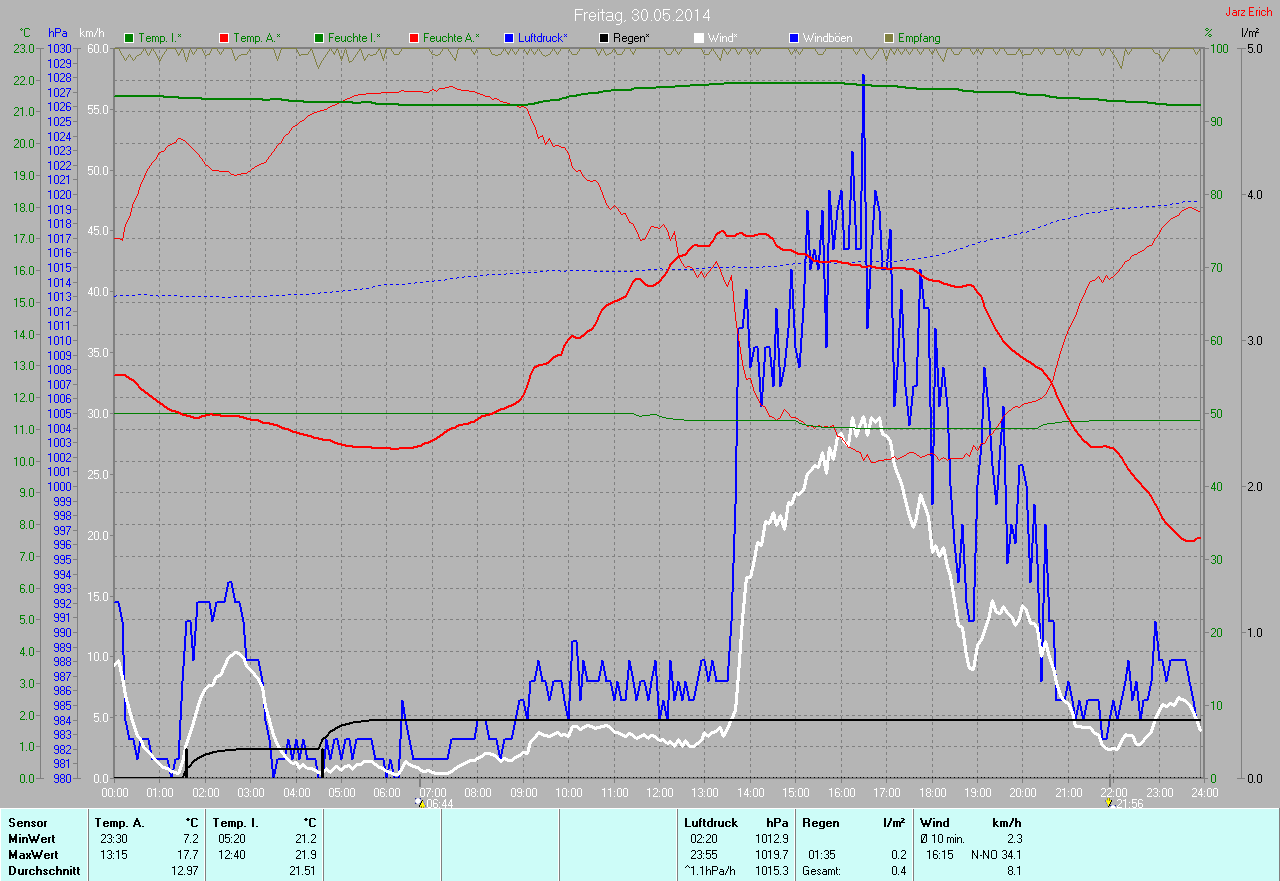Pick the red Feuchte A.* legend swatch
The image size is (1280, 881).
pos(414,38)
